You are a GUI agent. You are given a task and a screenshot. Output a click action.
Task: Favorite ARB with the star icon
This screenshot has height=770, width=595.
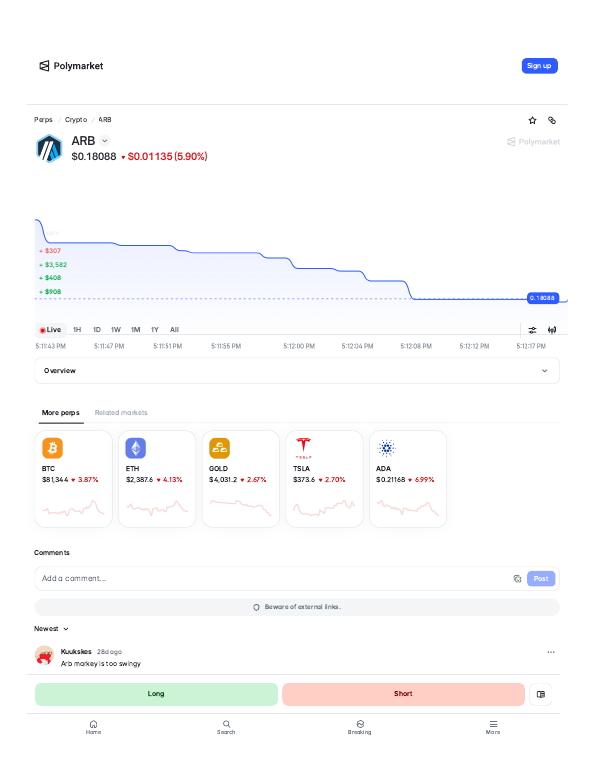[x=532, y=120]
